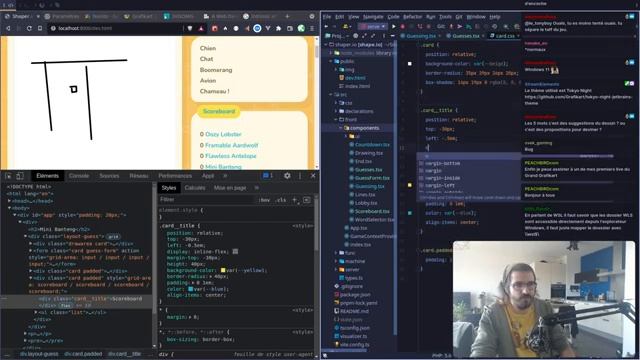Switch to DevTools Sources tab
Screen dimensions: 640x360
(109, 176)
